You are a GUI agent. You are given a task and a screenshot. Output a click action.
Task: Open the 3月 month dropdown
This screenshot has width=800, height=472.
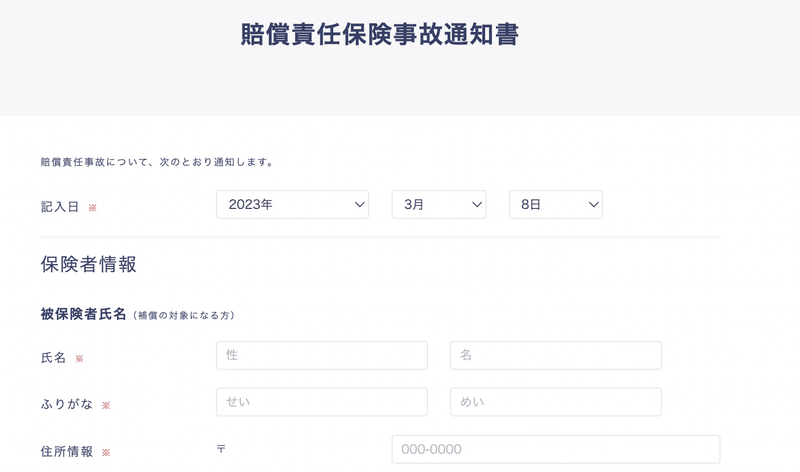439,205
